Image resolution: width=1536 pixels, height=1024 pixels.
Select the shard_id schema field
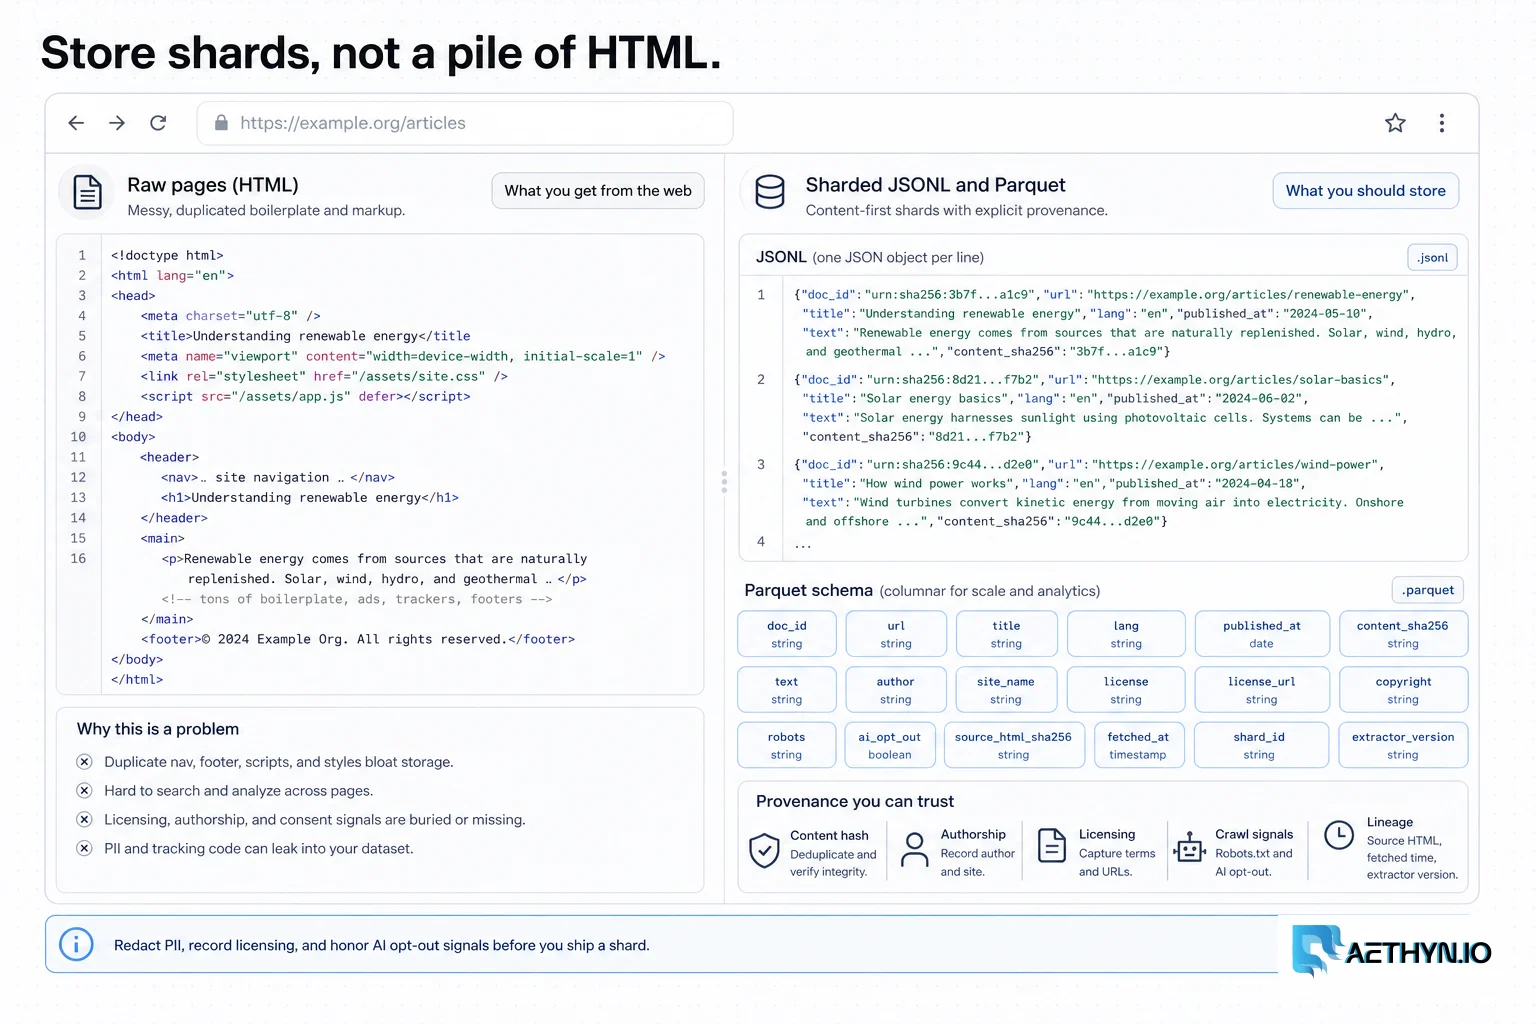(x=1259, y=745)
